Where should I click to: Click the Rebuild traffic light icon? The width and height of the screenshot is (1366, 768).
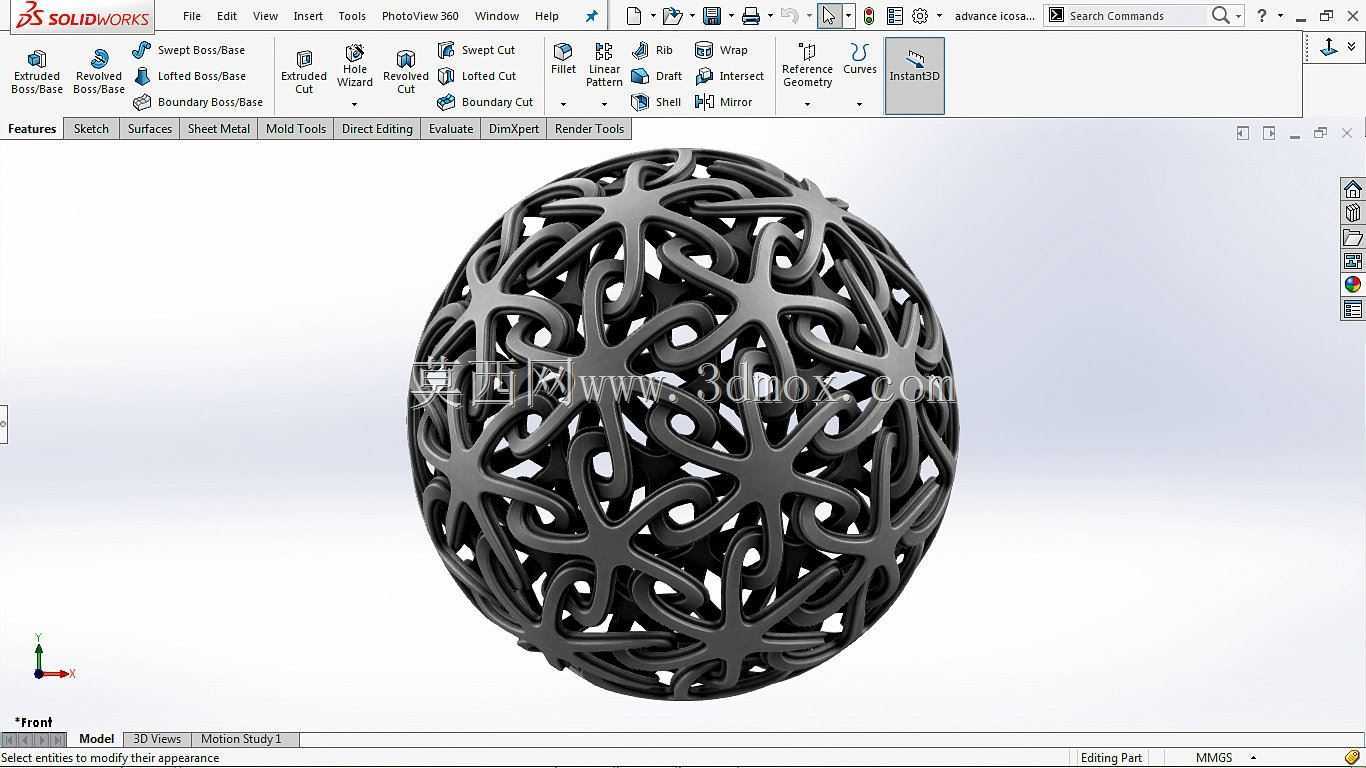coord(869,15)
